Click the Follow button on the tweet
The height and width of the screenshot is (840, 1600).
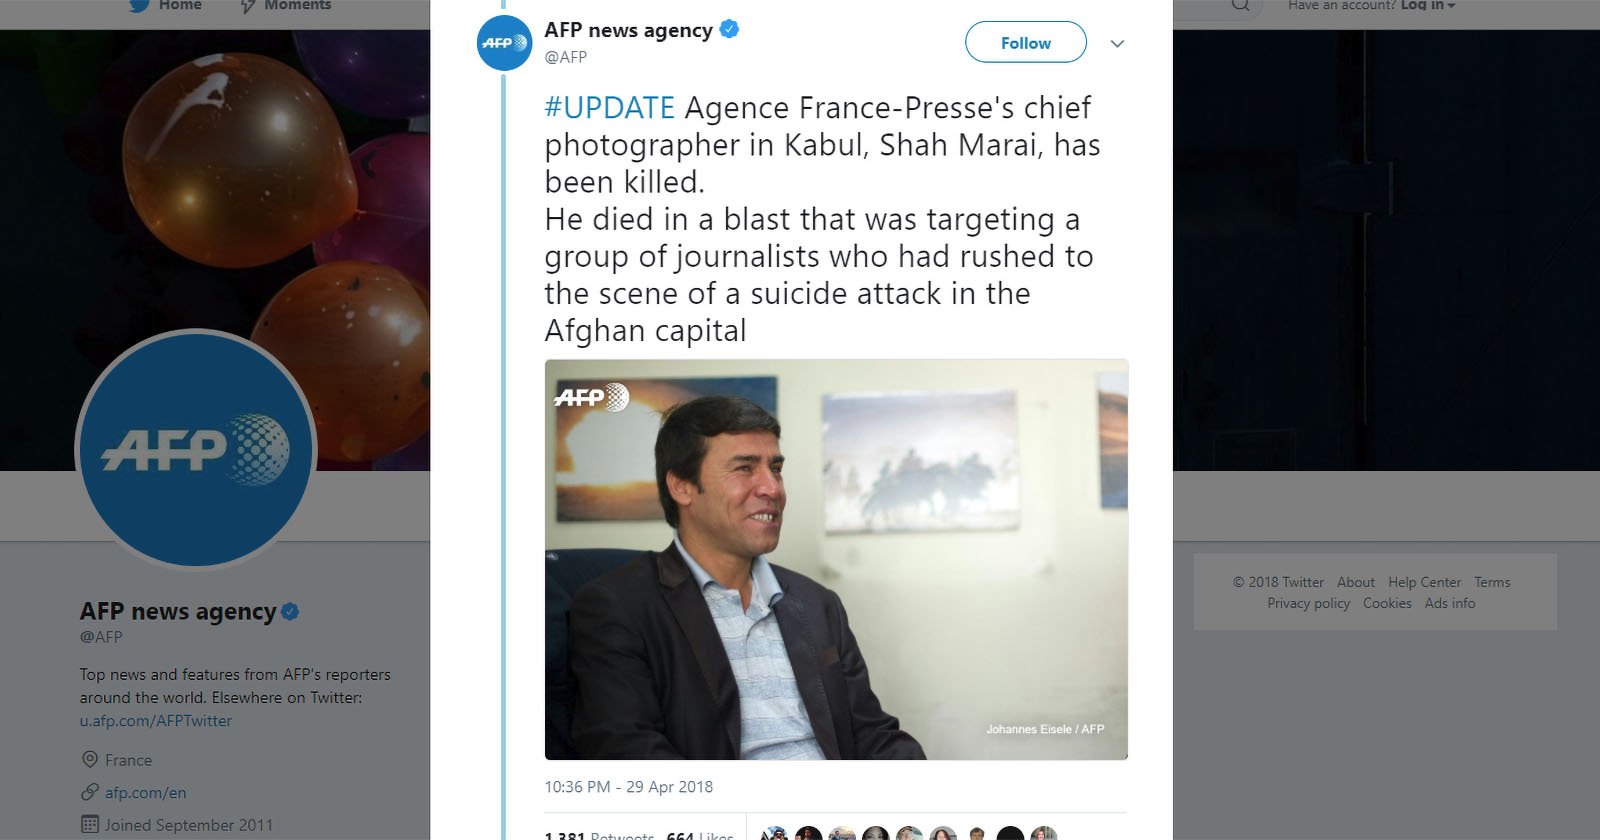1025,43
